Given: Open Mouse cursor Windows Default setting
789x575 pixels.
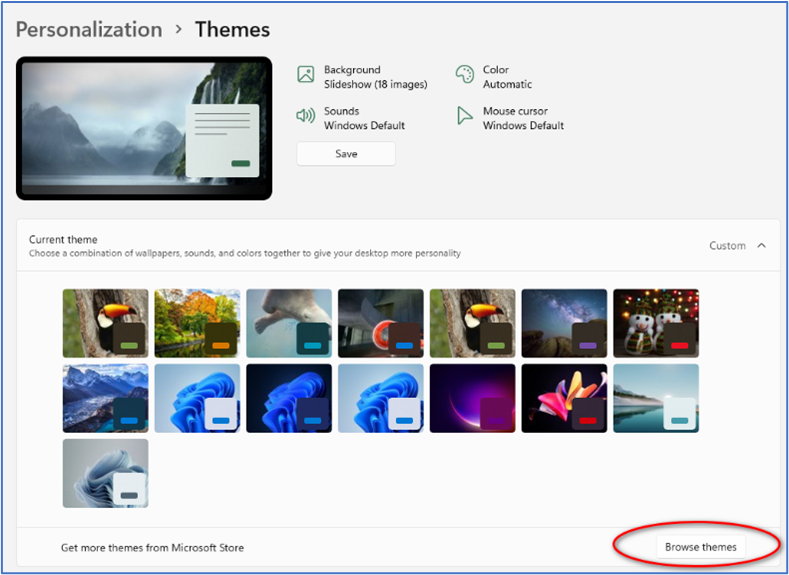Looking at the screenshot, I should pos(523,119).
